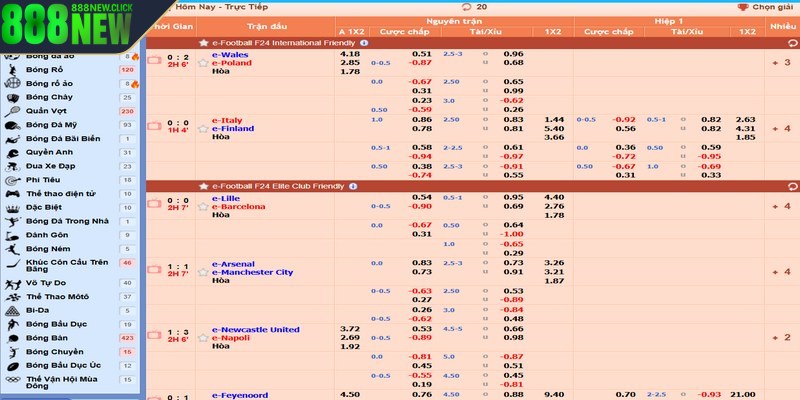800x400 pixels.
Task: Expand +4 more bets for e-Lille match
Action: click(x=782, y=206)
